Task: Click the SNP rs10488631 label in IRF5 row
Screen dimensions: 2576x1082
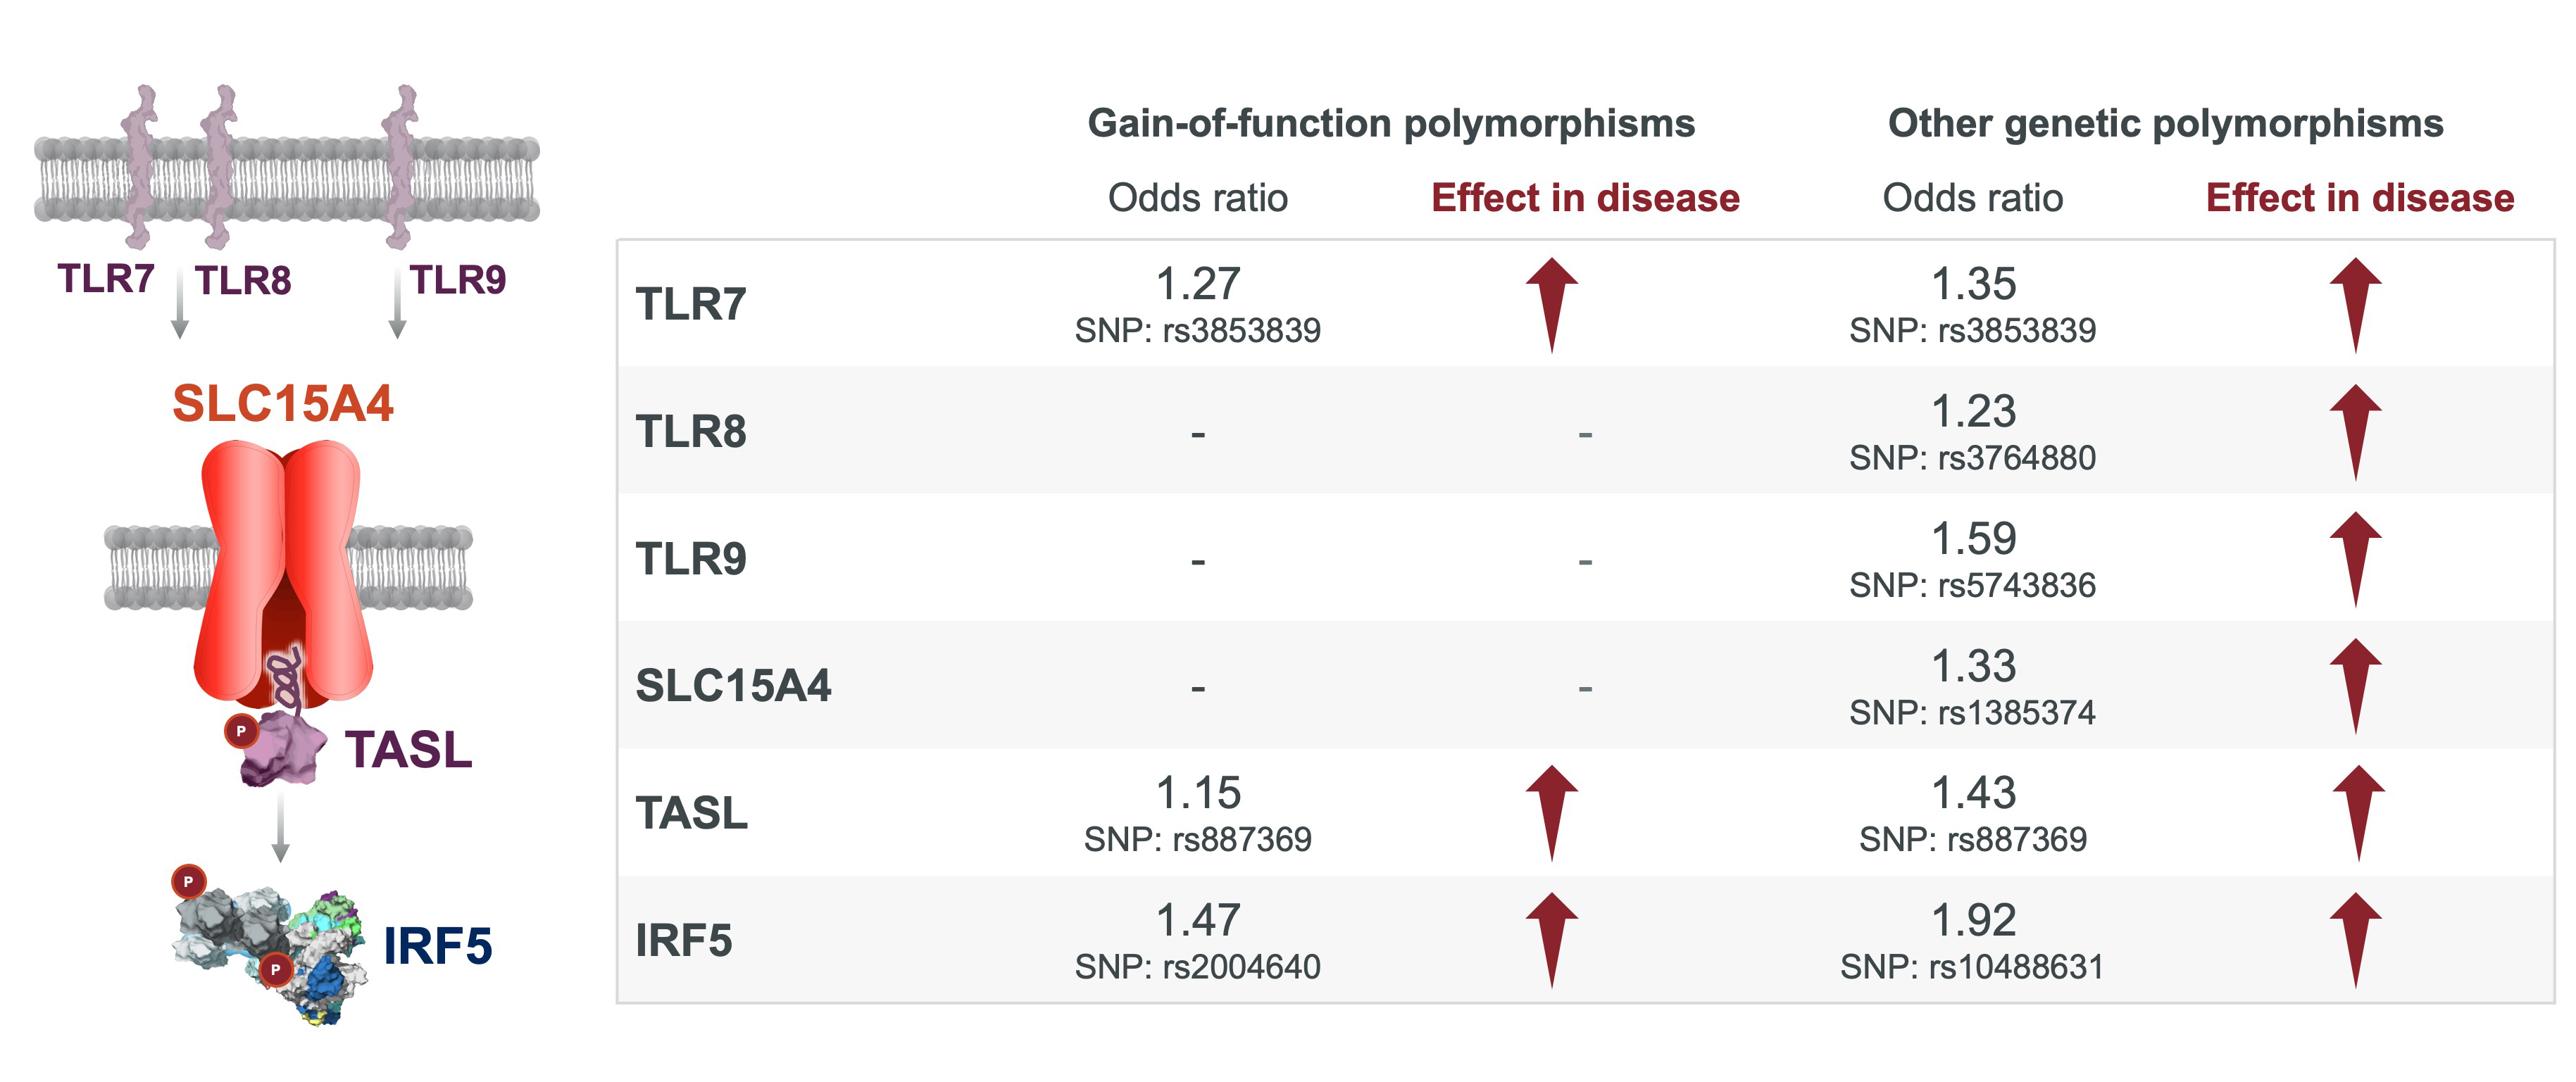Action: (x=1972, y=967)
